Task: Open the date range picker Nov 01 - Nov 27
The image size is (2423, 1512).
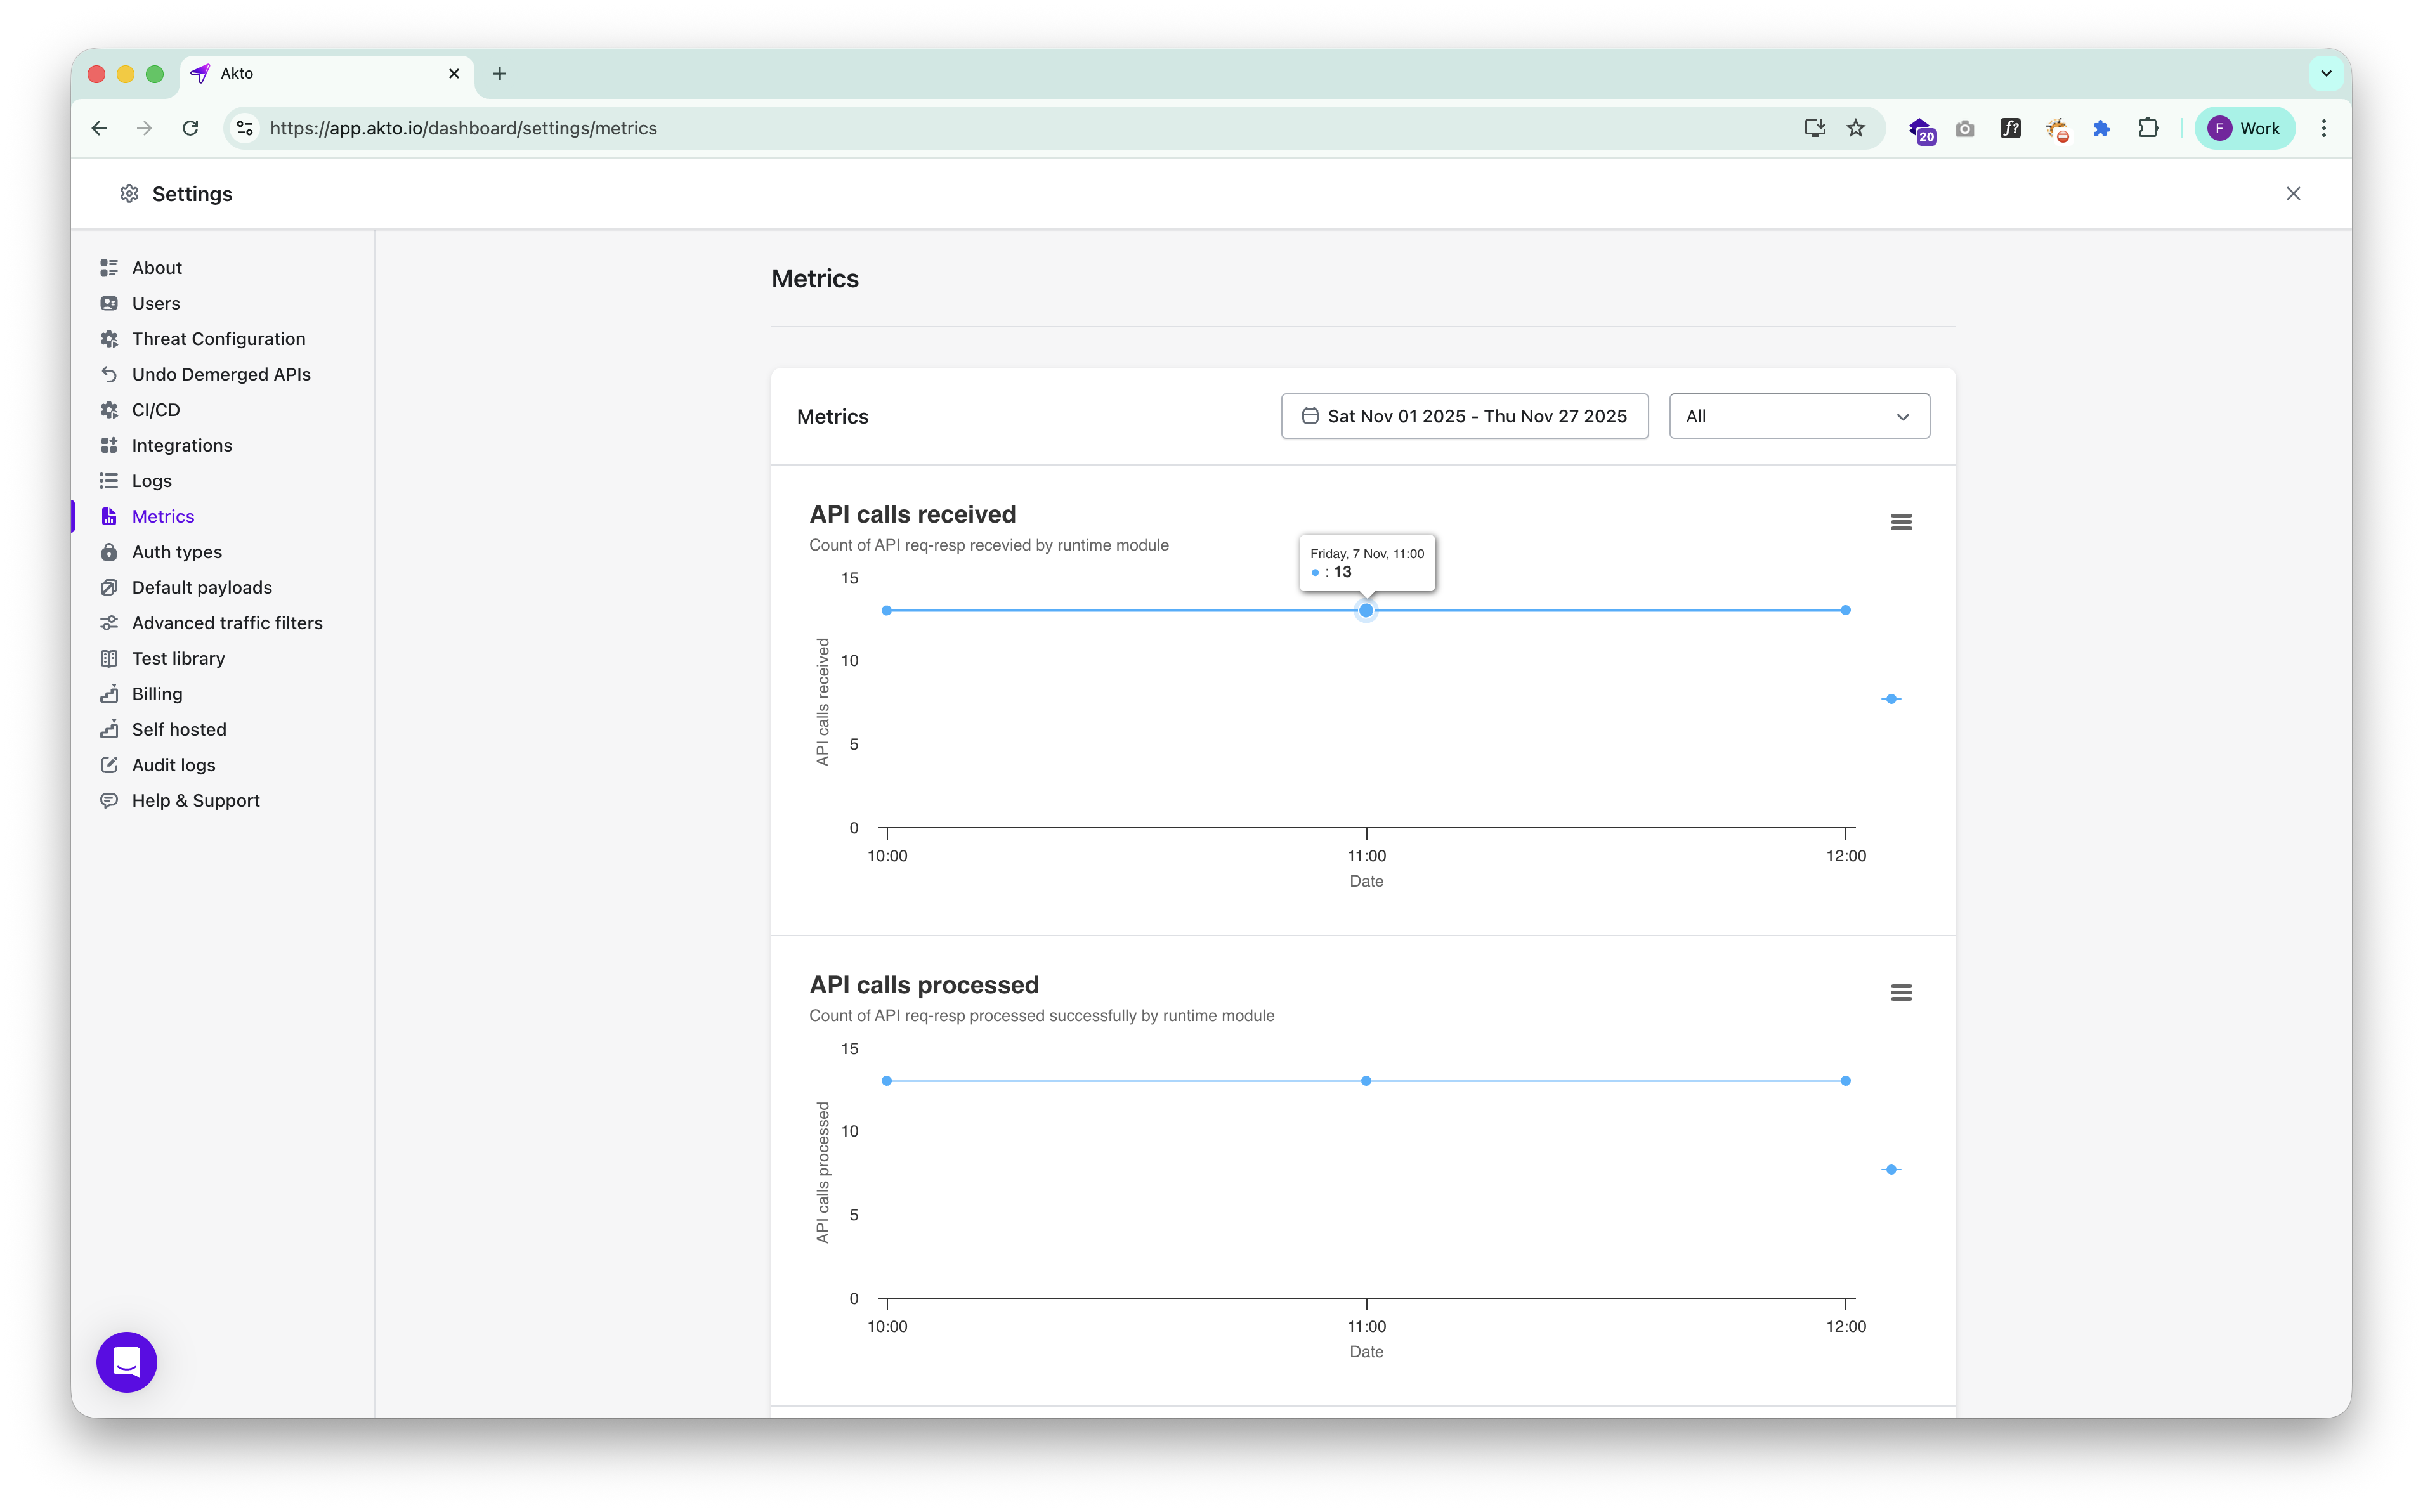Action: [x=1464, y=416]
